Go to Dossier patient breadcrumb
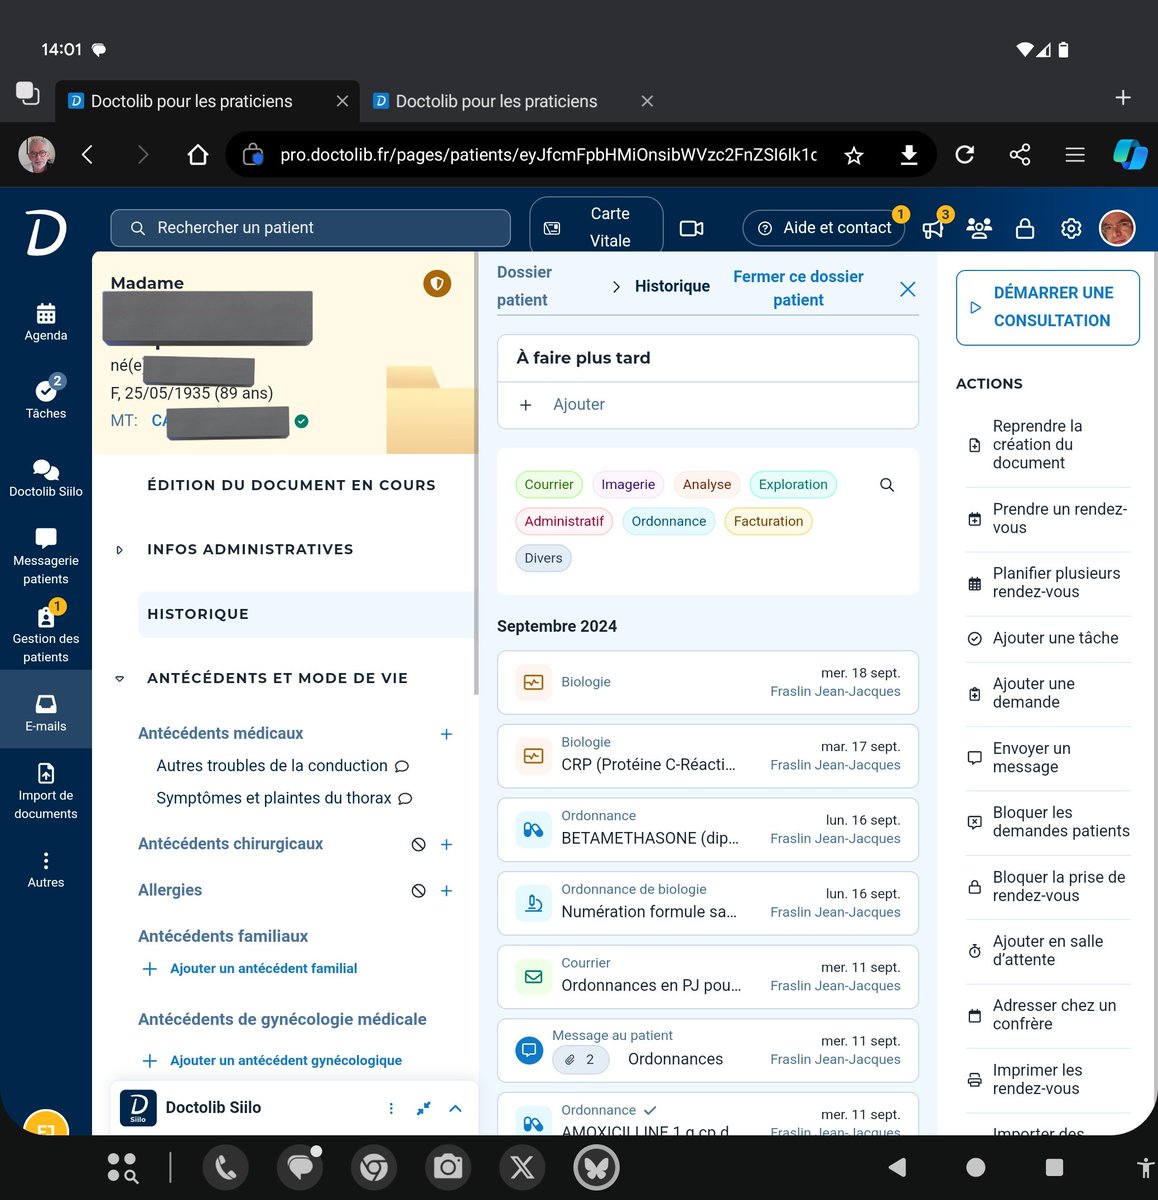The image size is (1158, 1200). 524,287
